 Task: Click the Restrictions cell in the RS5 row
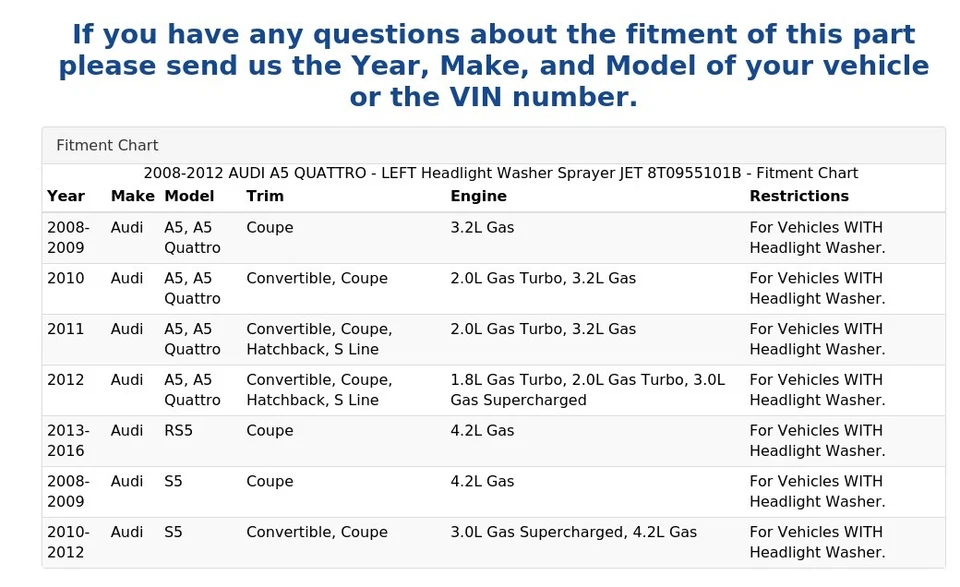point(816,440)
